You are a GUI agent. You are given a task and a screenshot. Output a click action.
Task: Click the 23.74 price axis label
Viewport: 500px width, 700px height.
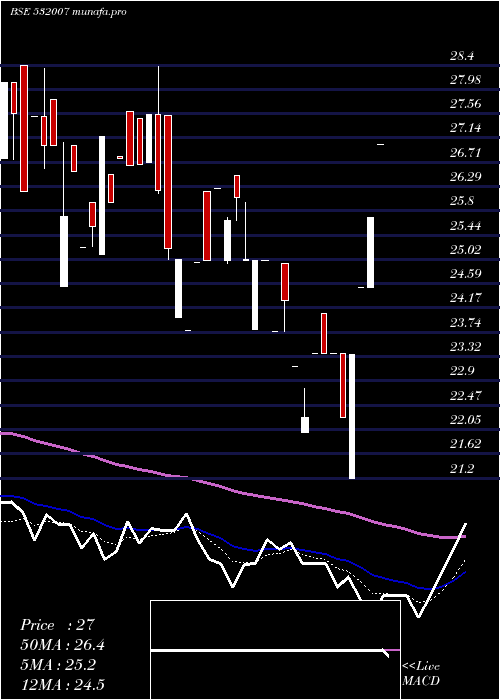click(465, 322)
